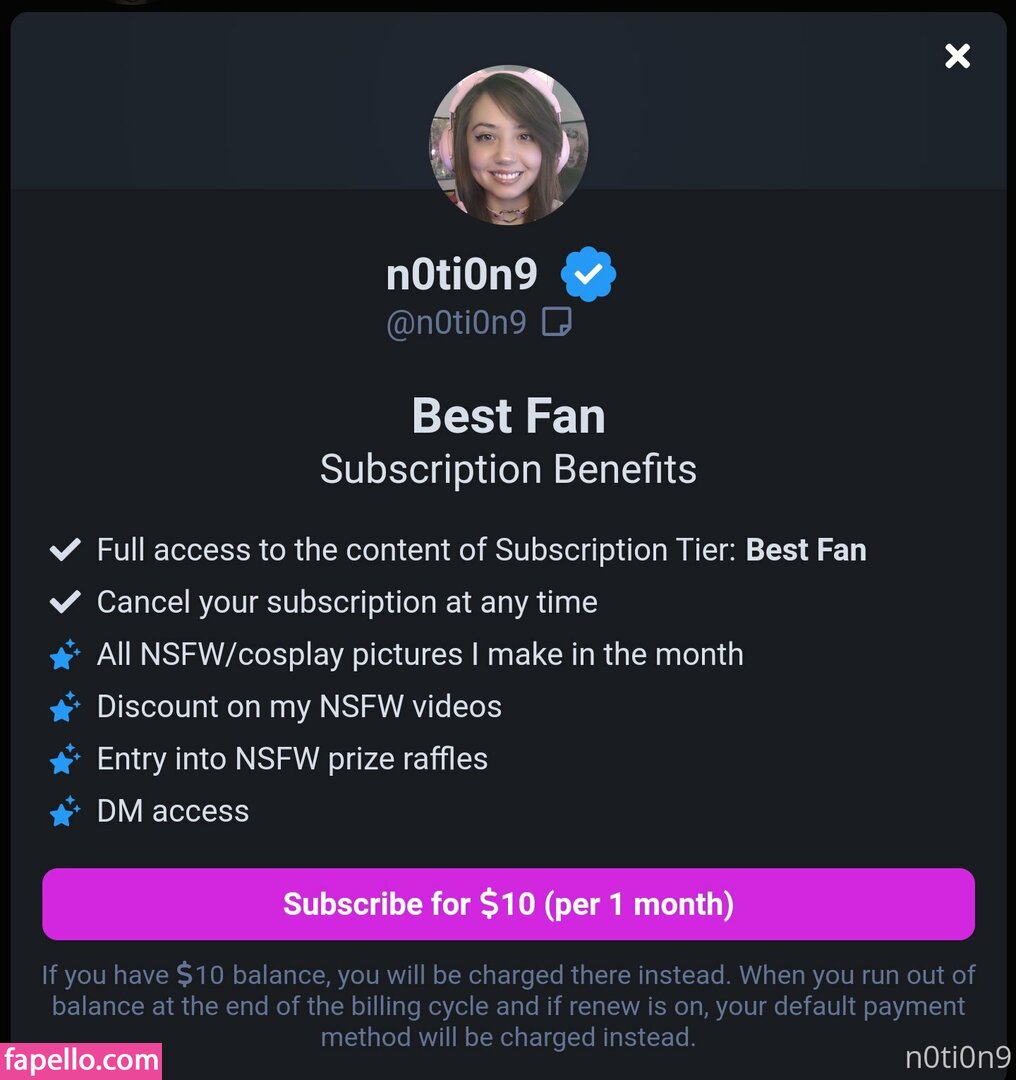Image resolution: width=1016 pixels, height=1080 pixels.
Task: Subscribe for $10 per month
Action: click(x=508, y=904)
